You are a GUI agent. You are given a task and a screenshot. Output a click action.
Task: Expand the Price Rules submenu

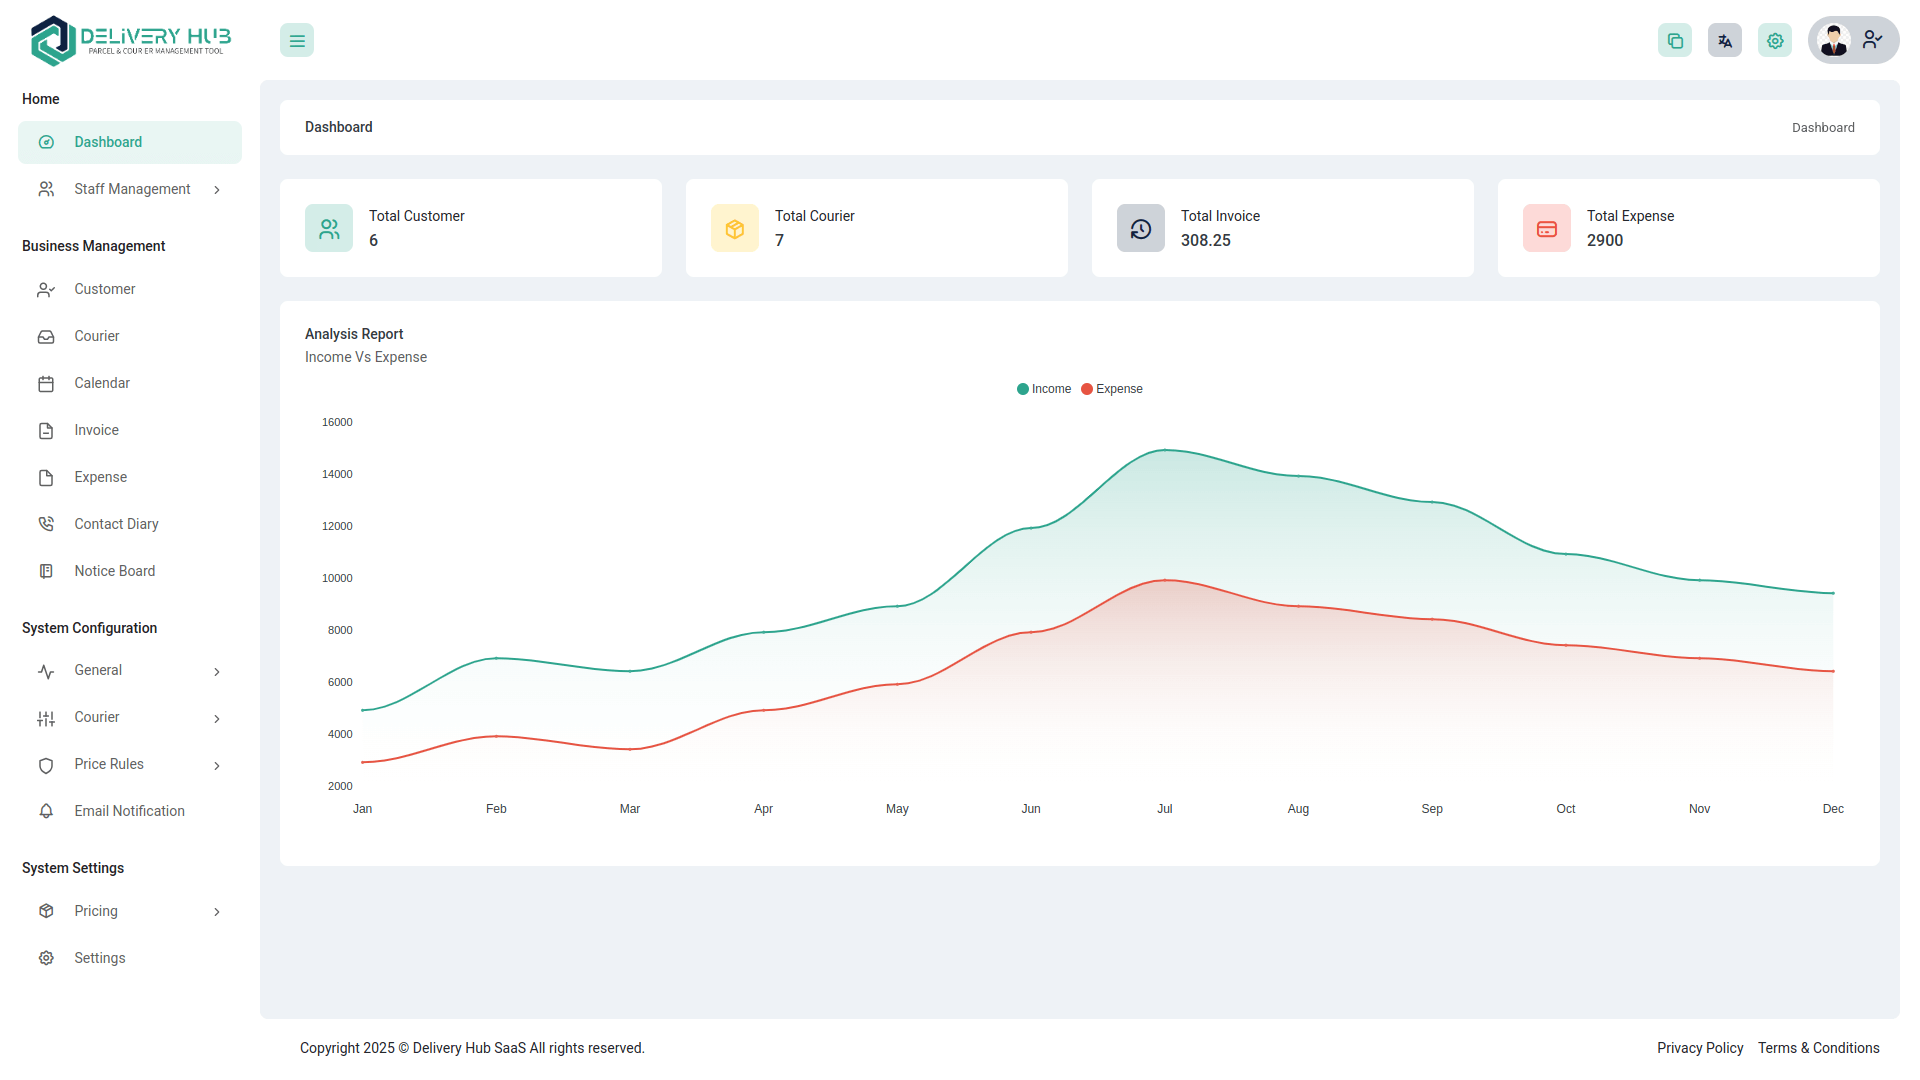click(x=217, y=765)
